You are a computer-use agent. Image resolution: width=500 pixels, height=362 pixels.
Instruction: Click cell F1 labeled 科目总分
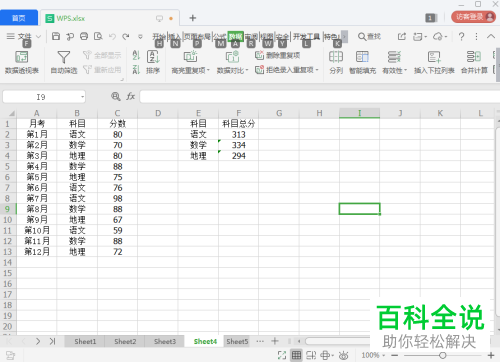pyautogui.click(x=239, y=124)
